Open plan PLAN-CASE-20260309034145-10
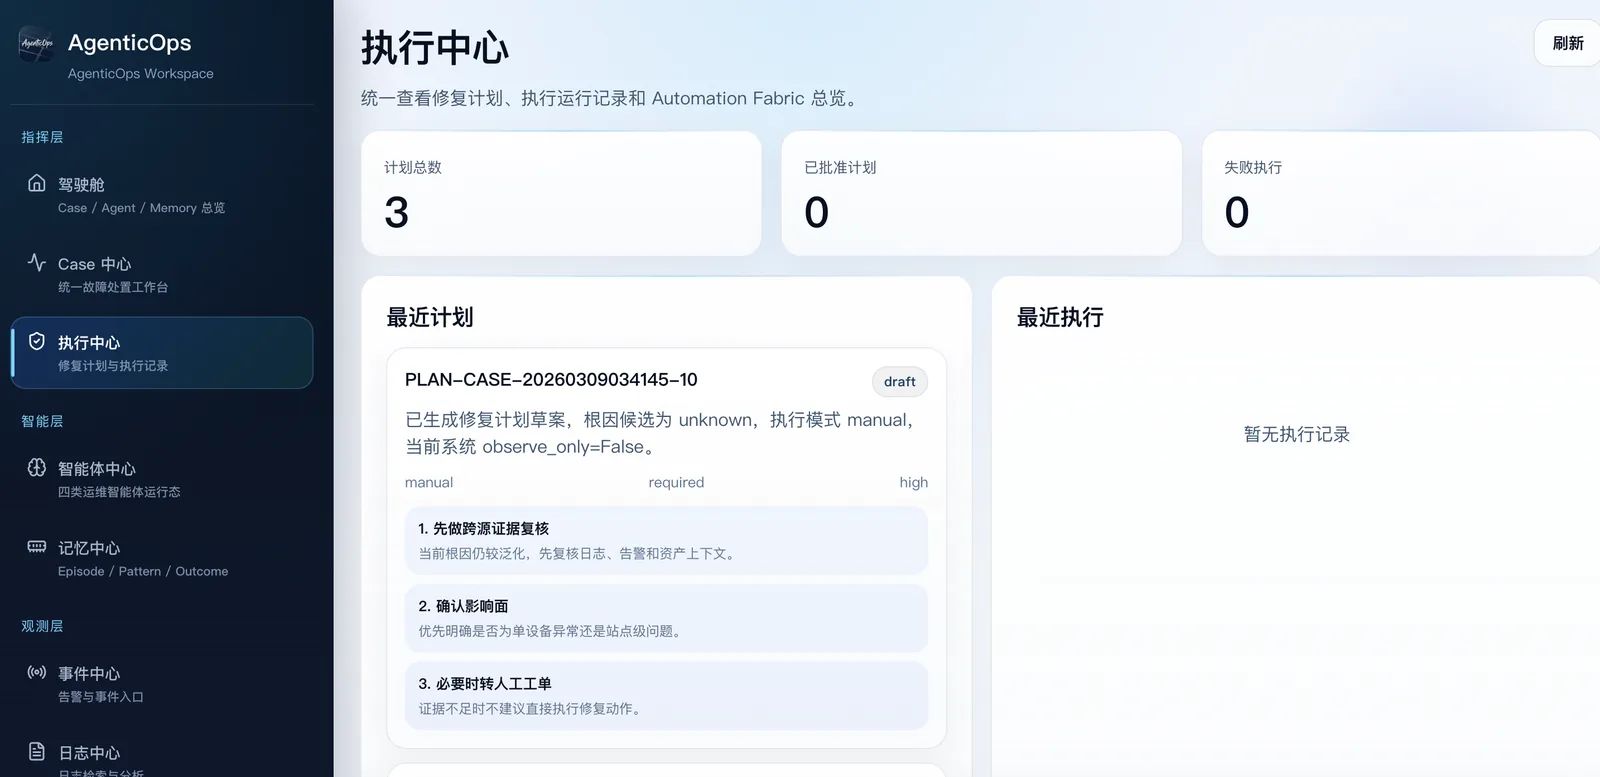The height and width of the screenshot is (777, 1600). point(551,380)
